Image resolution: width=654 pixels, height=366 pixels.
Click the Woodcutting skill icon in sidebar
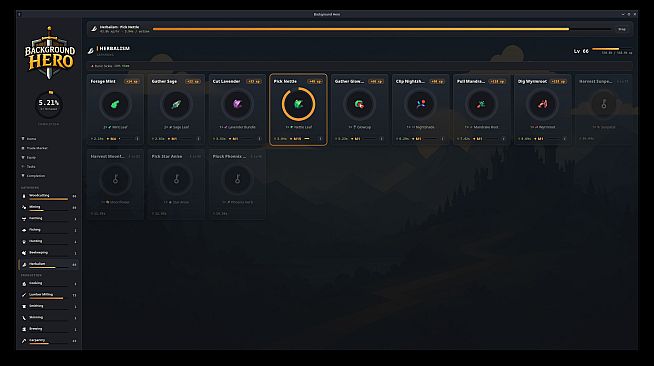coord(24,196)
